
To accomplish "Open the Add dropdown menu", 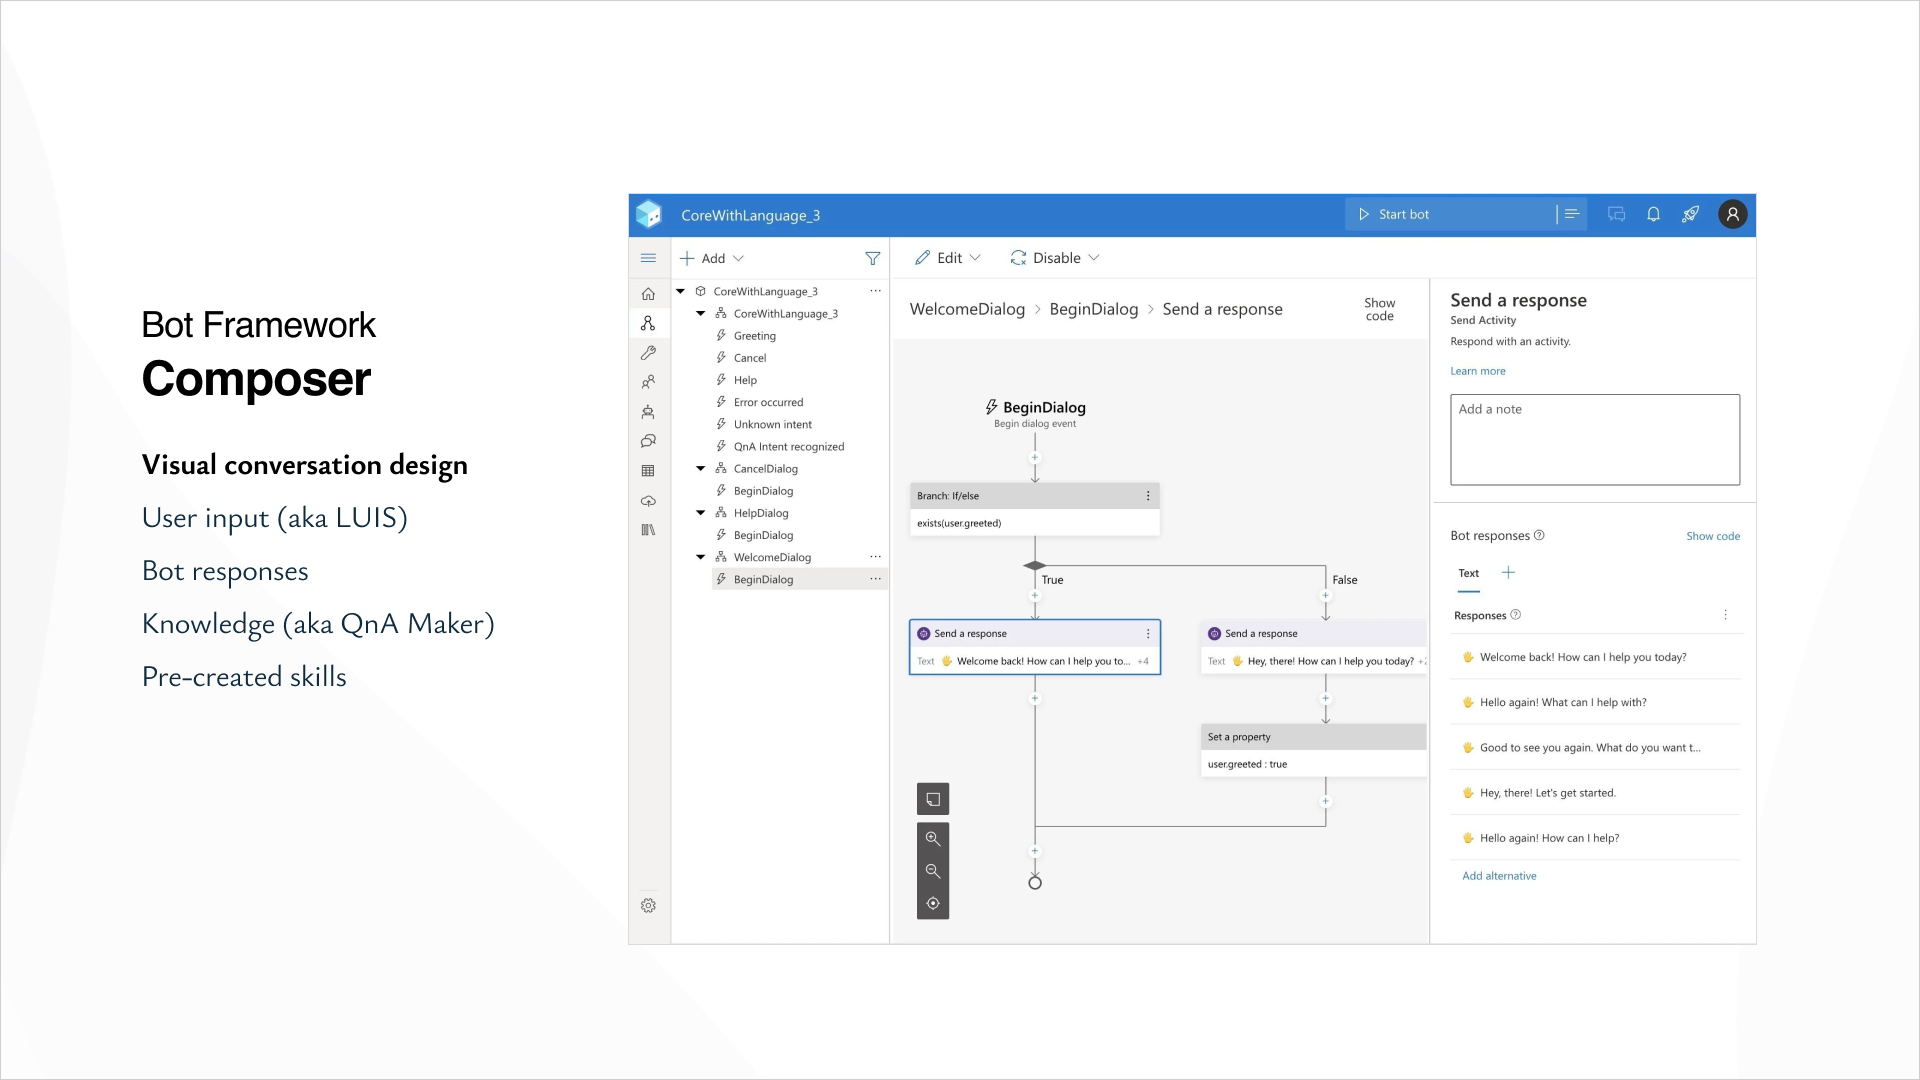I will coord(712,258).
